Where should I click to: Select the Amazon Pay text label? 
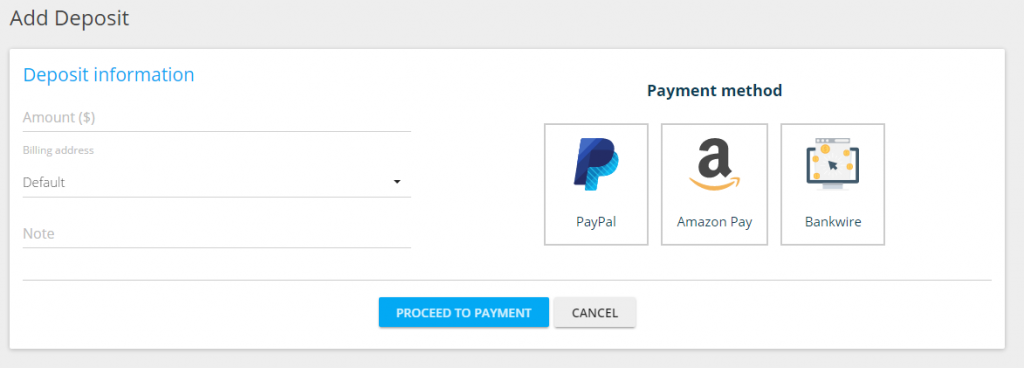714,222
